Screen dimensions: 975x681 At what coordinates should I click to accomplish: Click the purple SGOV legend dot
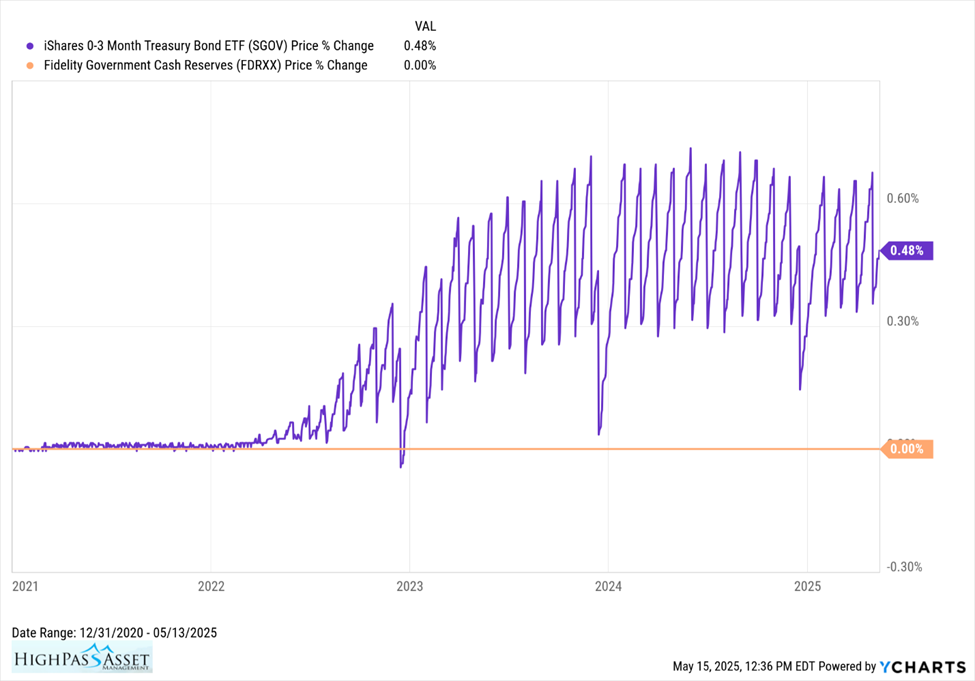click(30, 46)
